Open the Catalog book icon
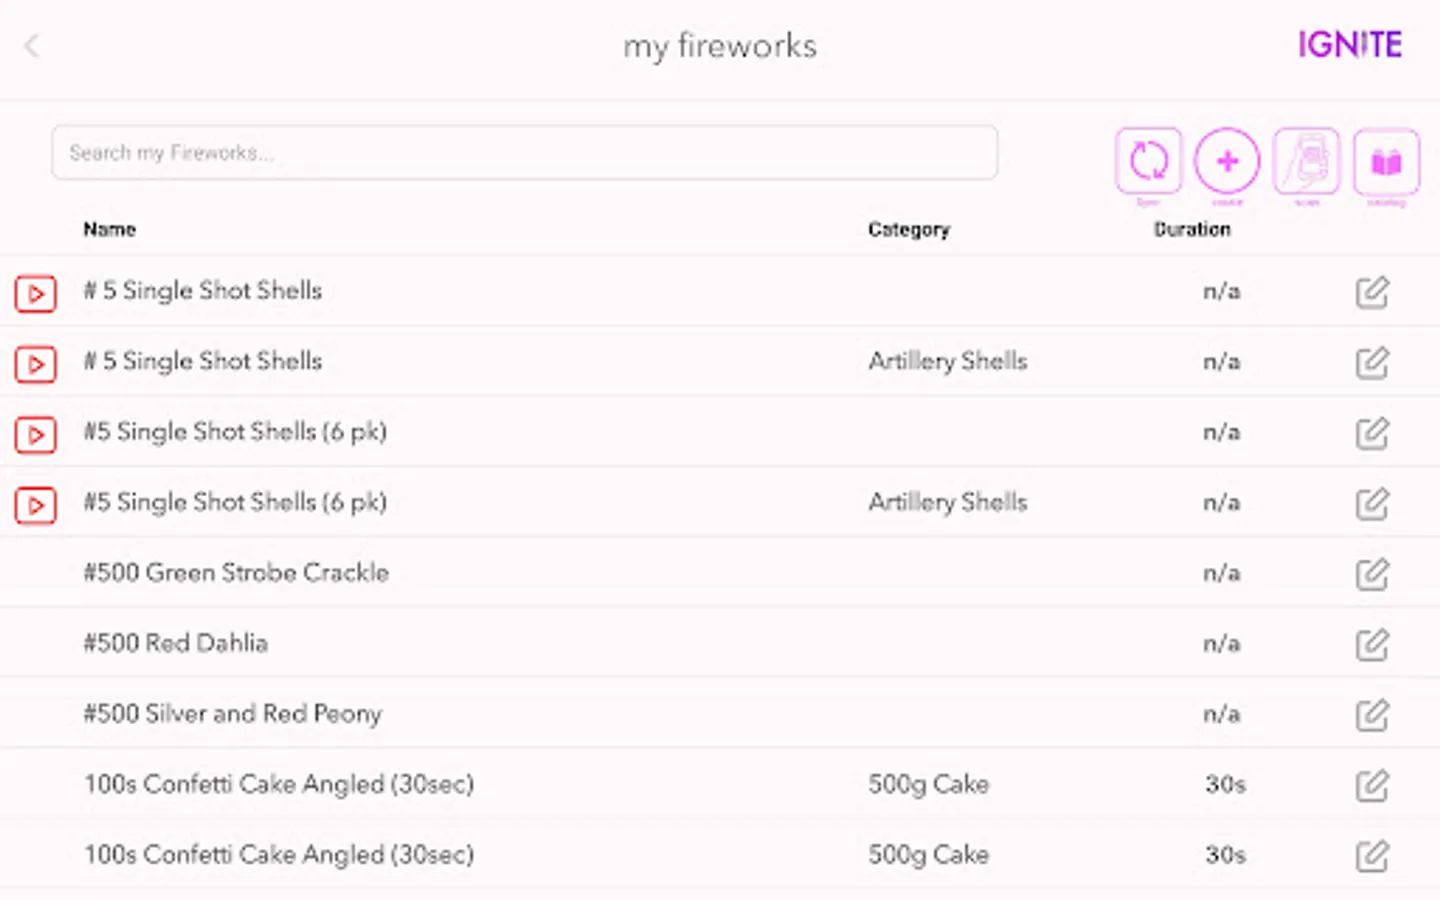 click(x=1386, y=161)
